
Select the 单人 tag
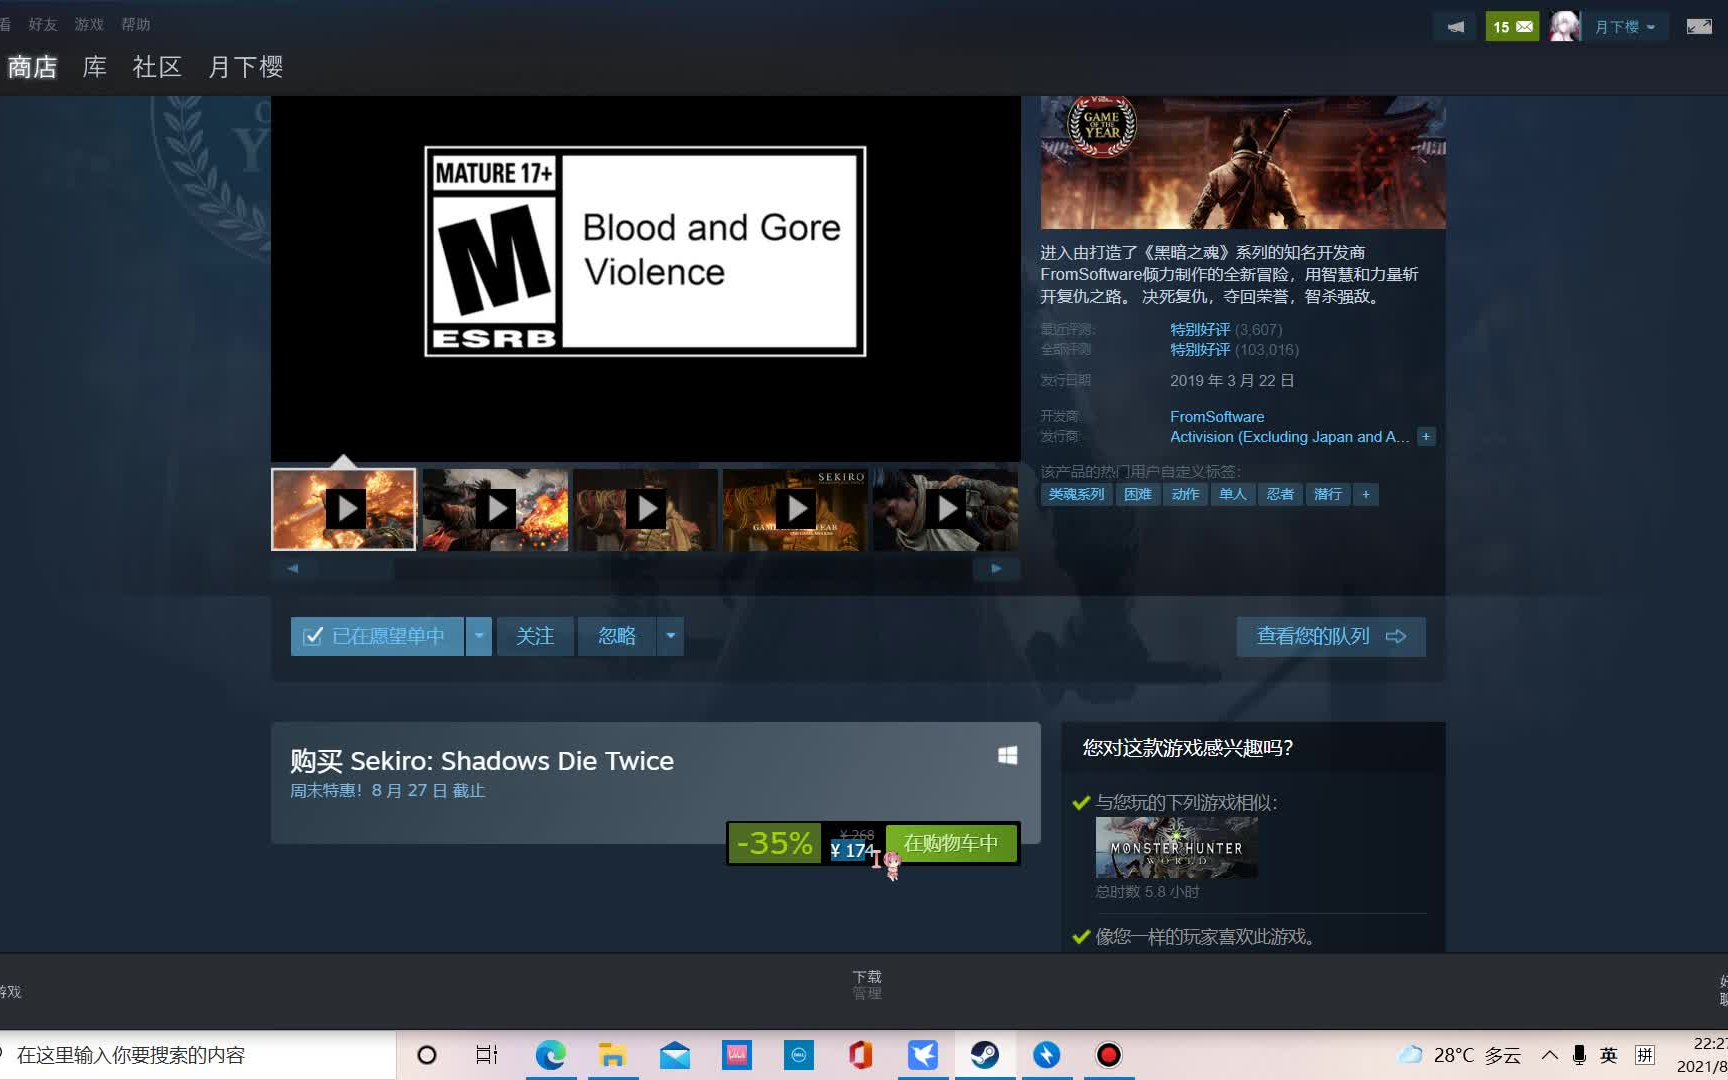tap(1233, 494)
